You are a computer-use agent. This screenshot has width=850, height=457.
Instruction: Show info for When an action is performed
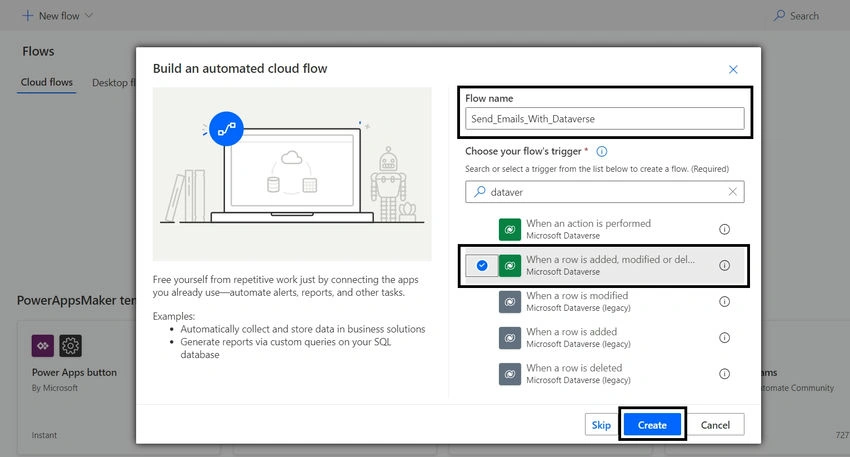(x=724, y=229)
